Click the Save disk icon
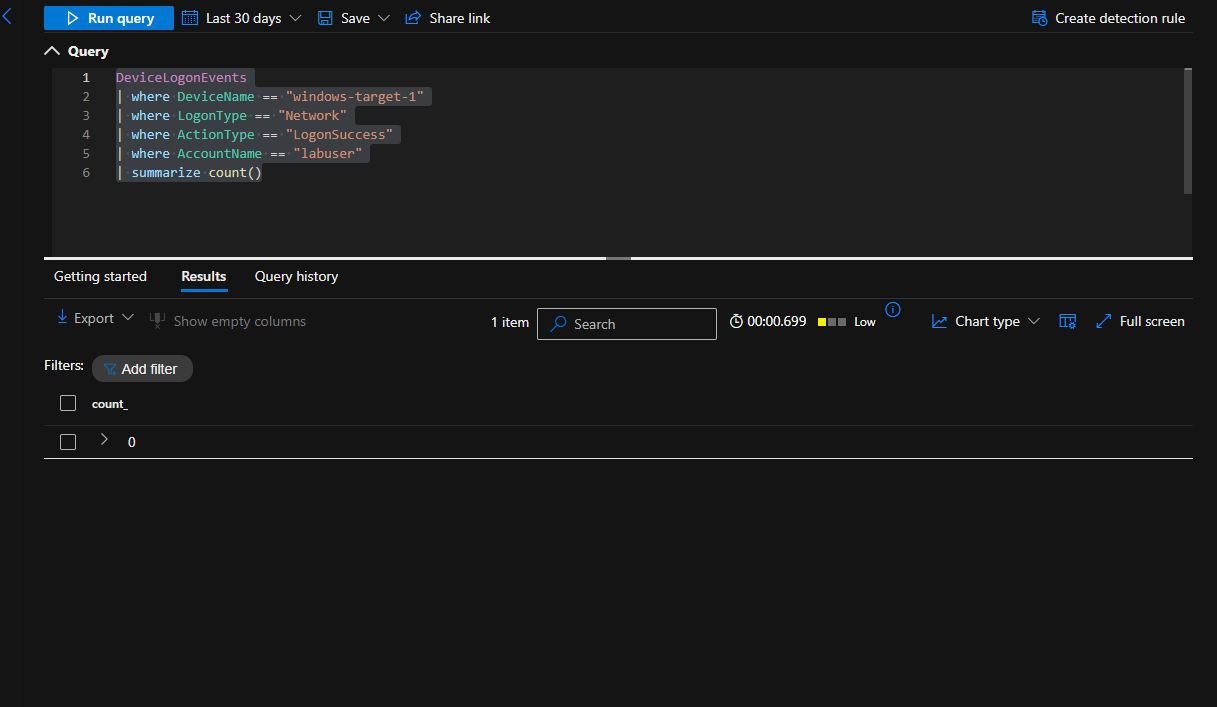The image size is (1217, 707). 325,18
